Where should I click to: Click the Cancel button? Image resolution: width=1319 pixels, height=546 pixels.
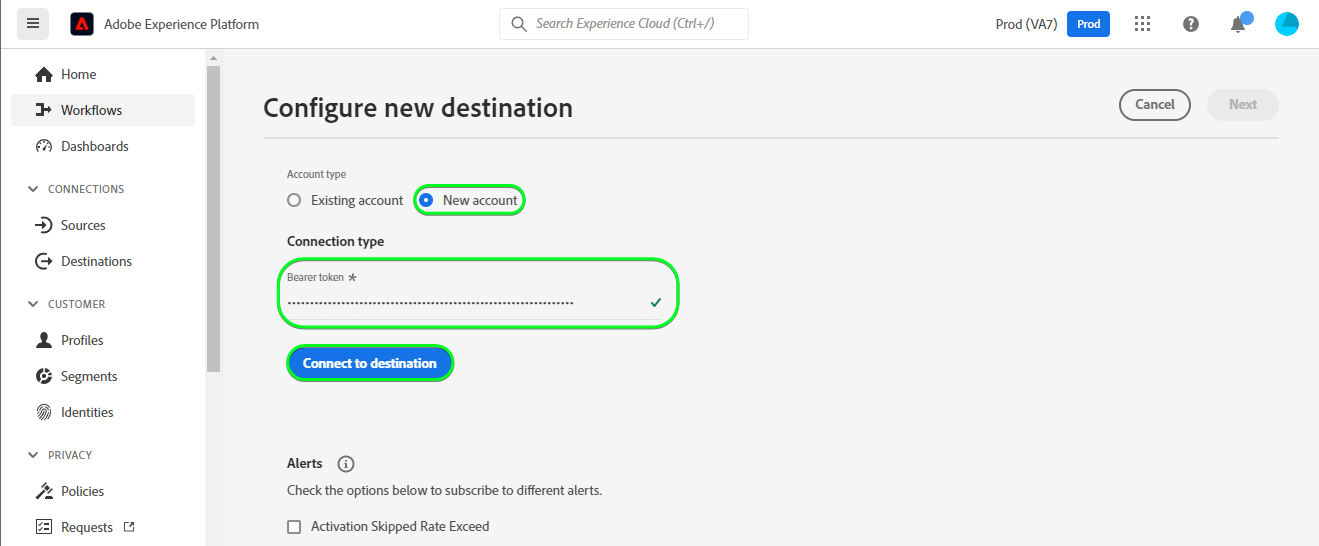[1154, 104]
